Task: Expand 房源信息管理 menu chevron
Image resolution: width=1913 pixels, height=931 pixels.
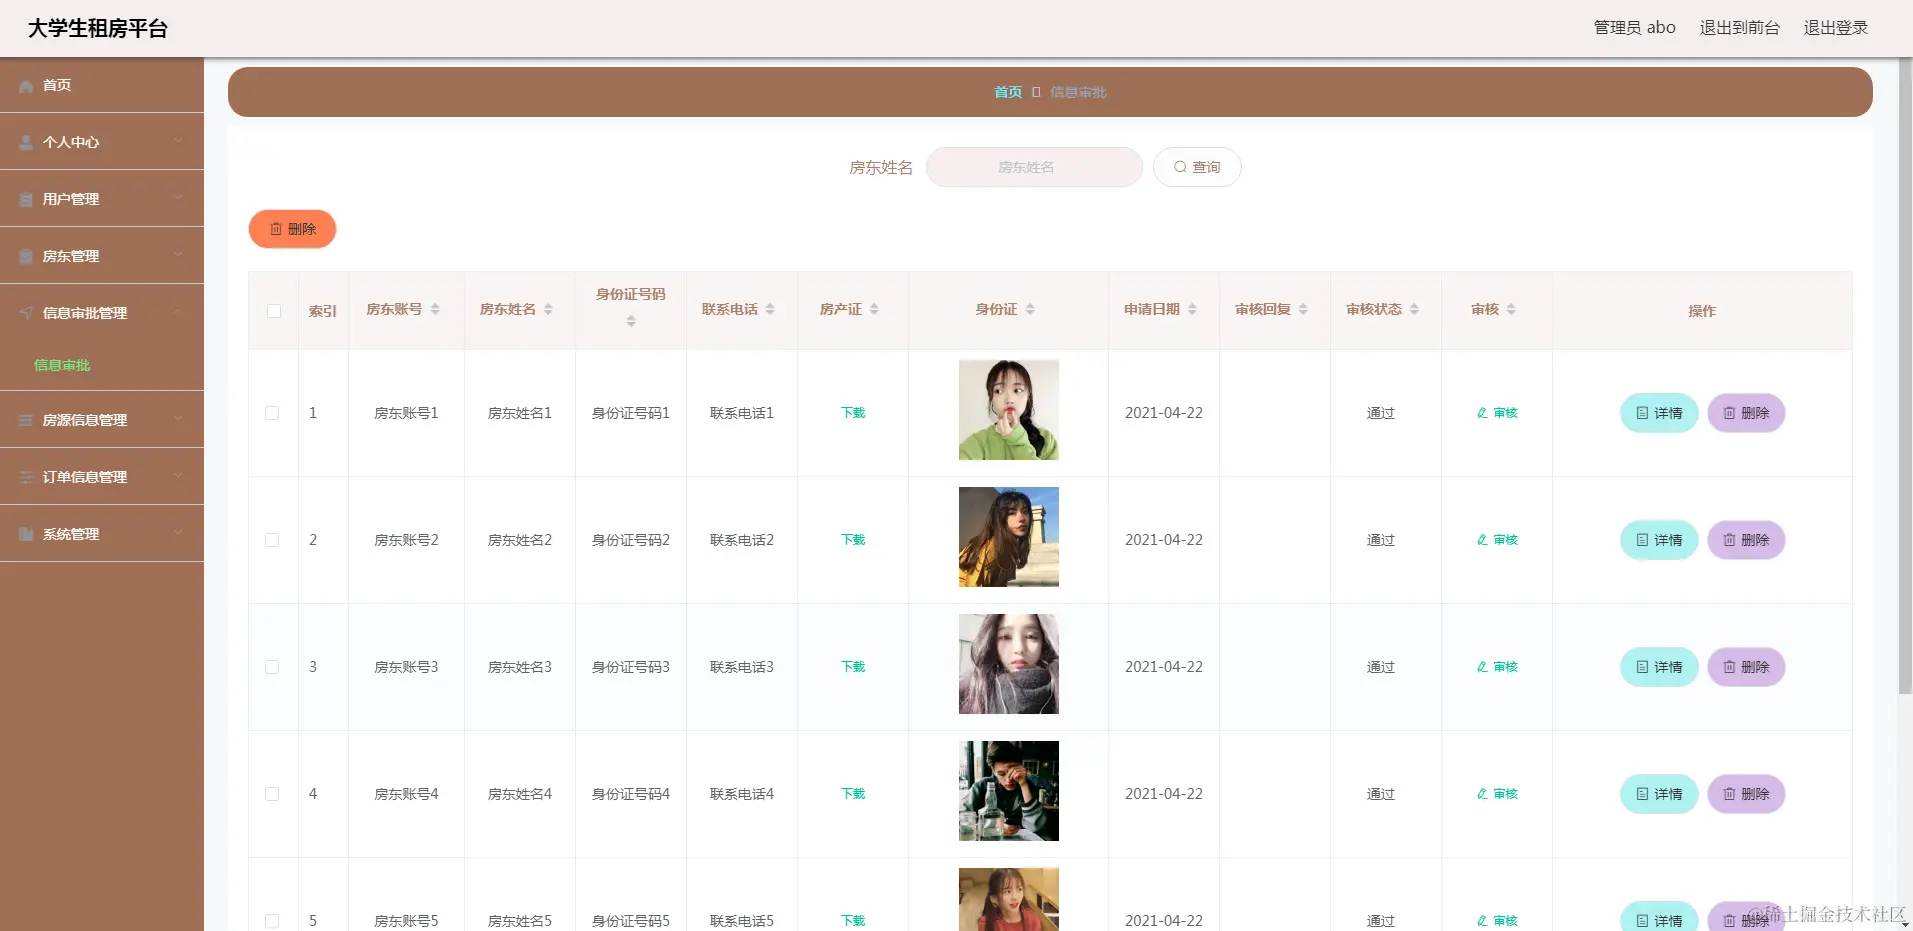Action: 178,419
